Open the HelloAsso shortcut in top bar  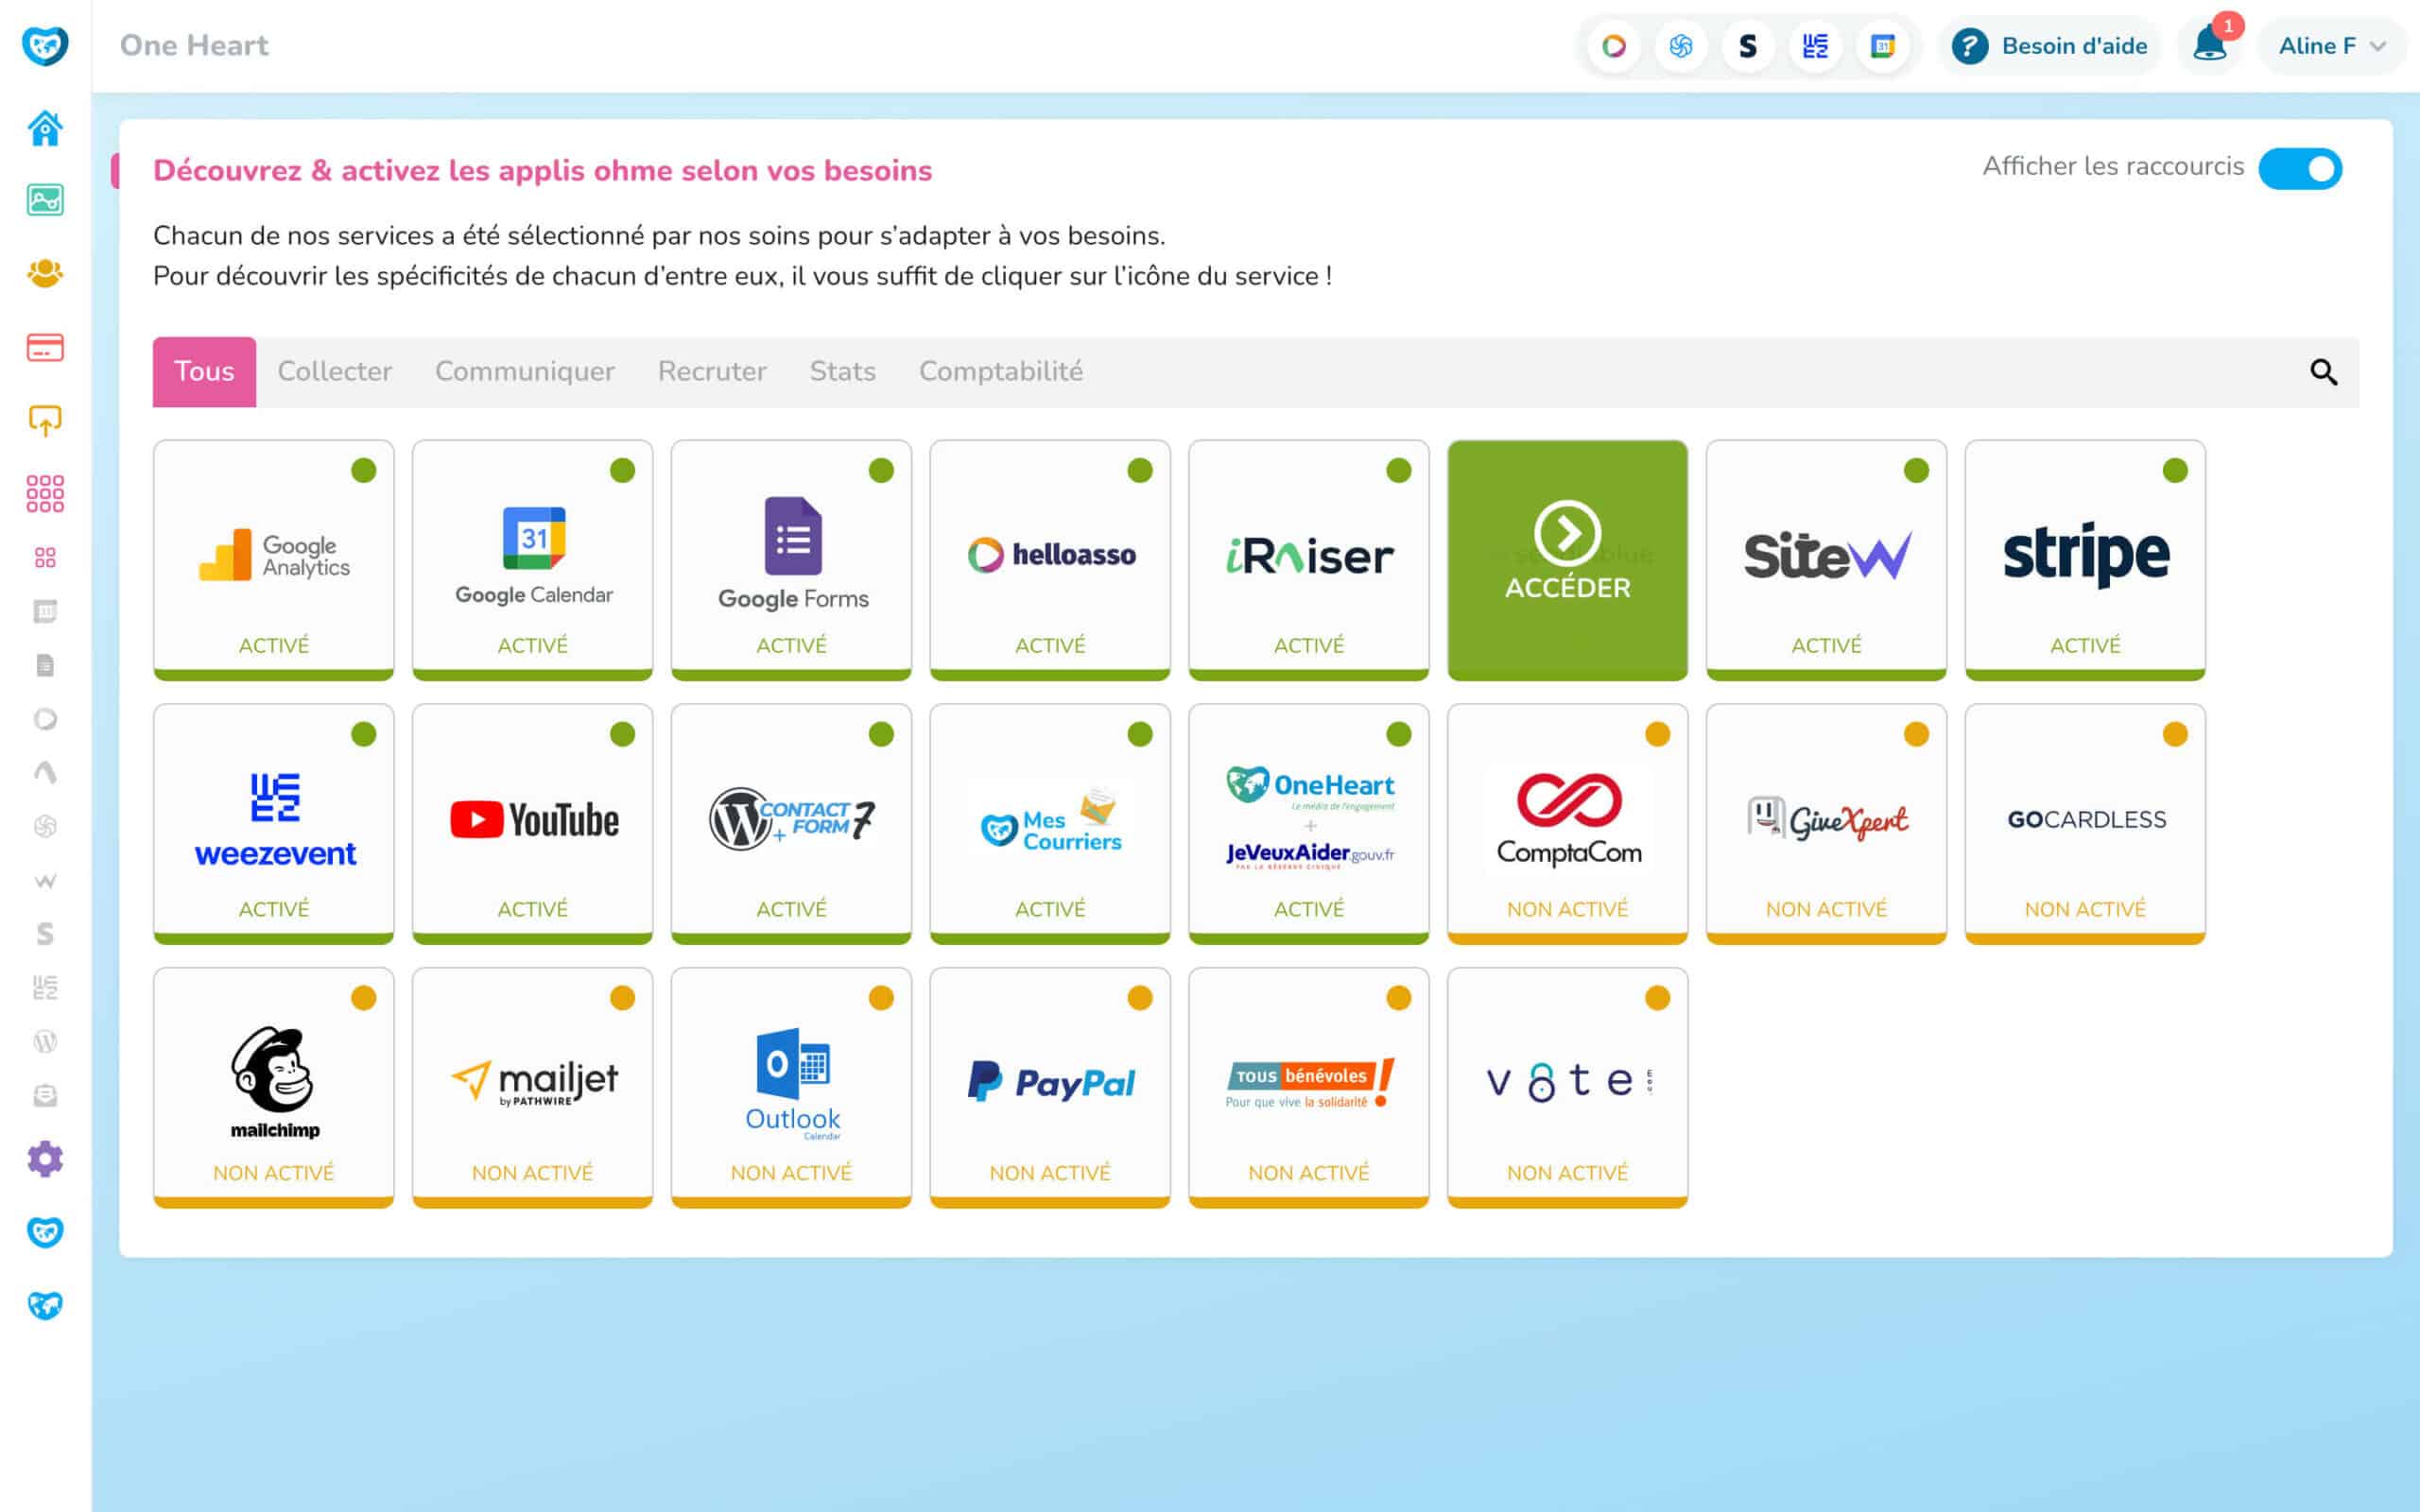click(1613, 46)
